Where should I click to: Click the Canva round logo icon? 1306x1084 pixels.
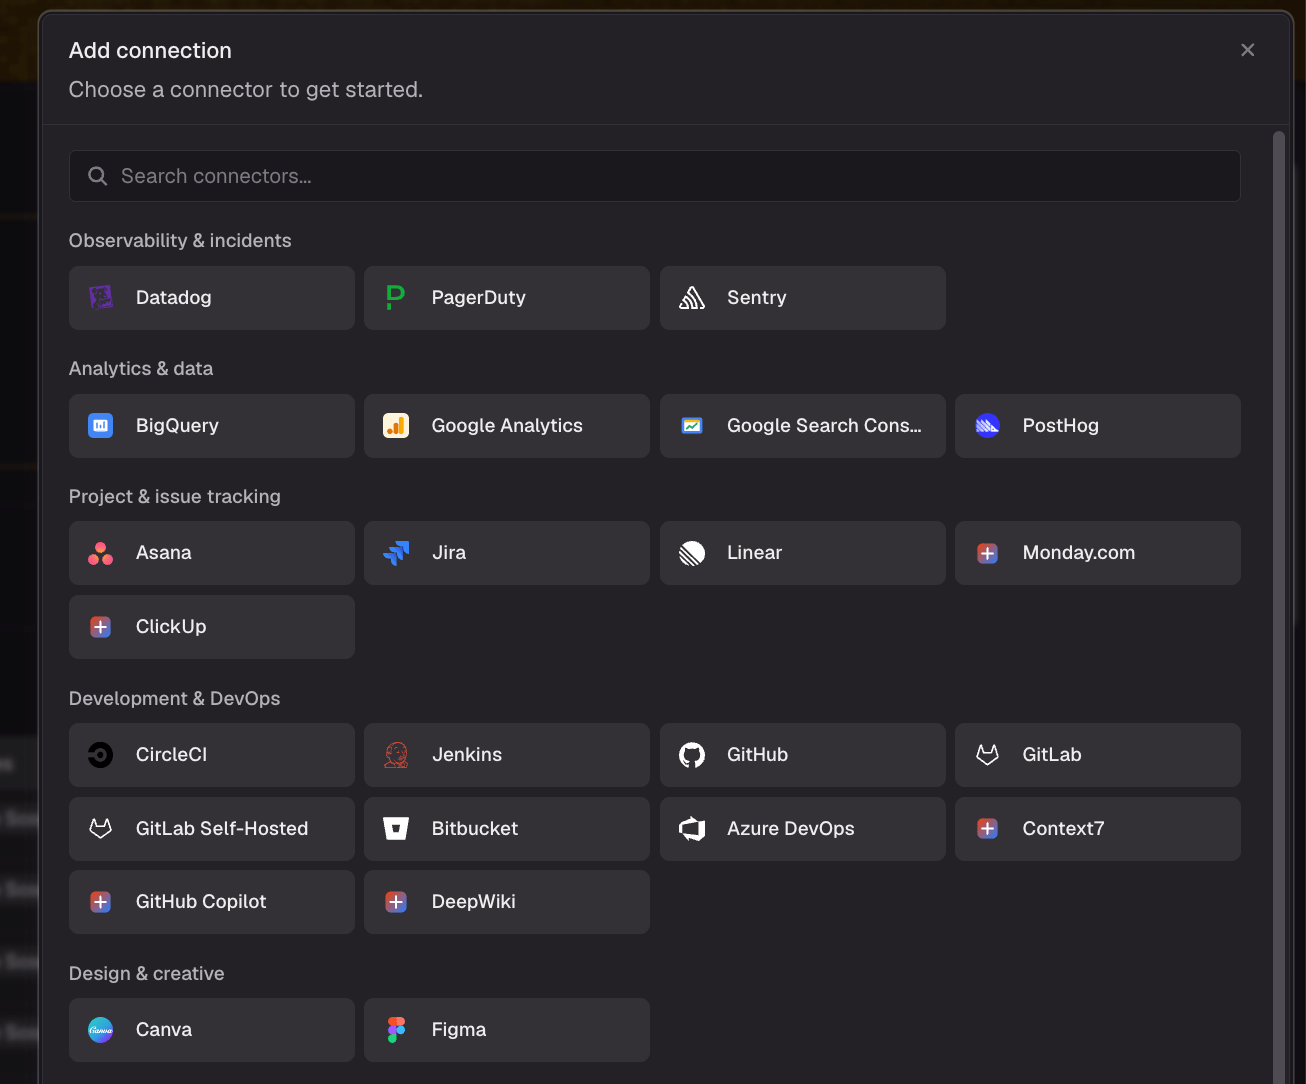[101, 1030]
